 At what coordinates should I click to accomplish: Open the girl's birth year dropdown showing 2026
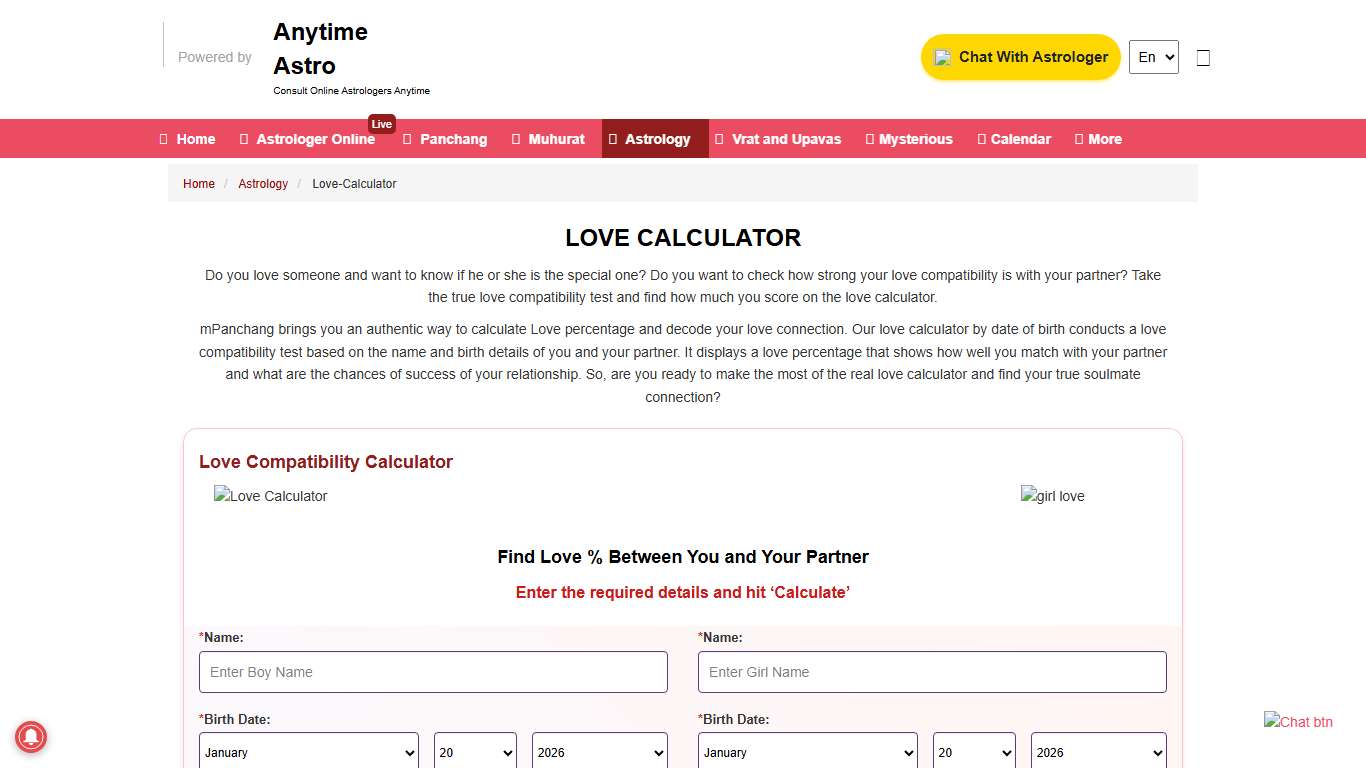click(x=1098, y=752)
